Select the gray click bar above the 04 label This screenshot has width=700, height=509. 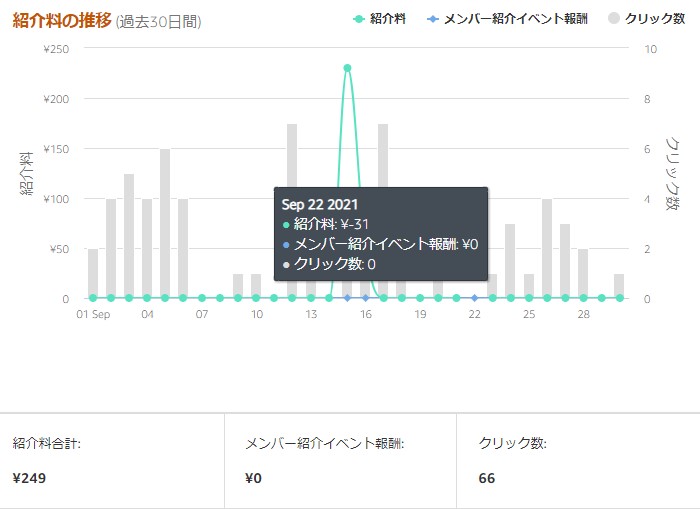click(x=147, y=248)
